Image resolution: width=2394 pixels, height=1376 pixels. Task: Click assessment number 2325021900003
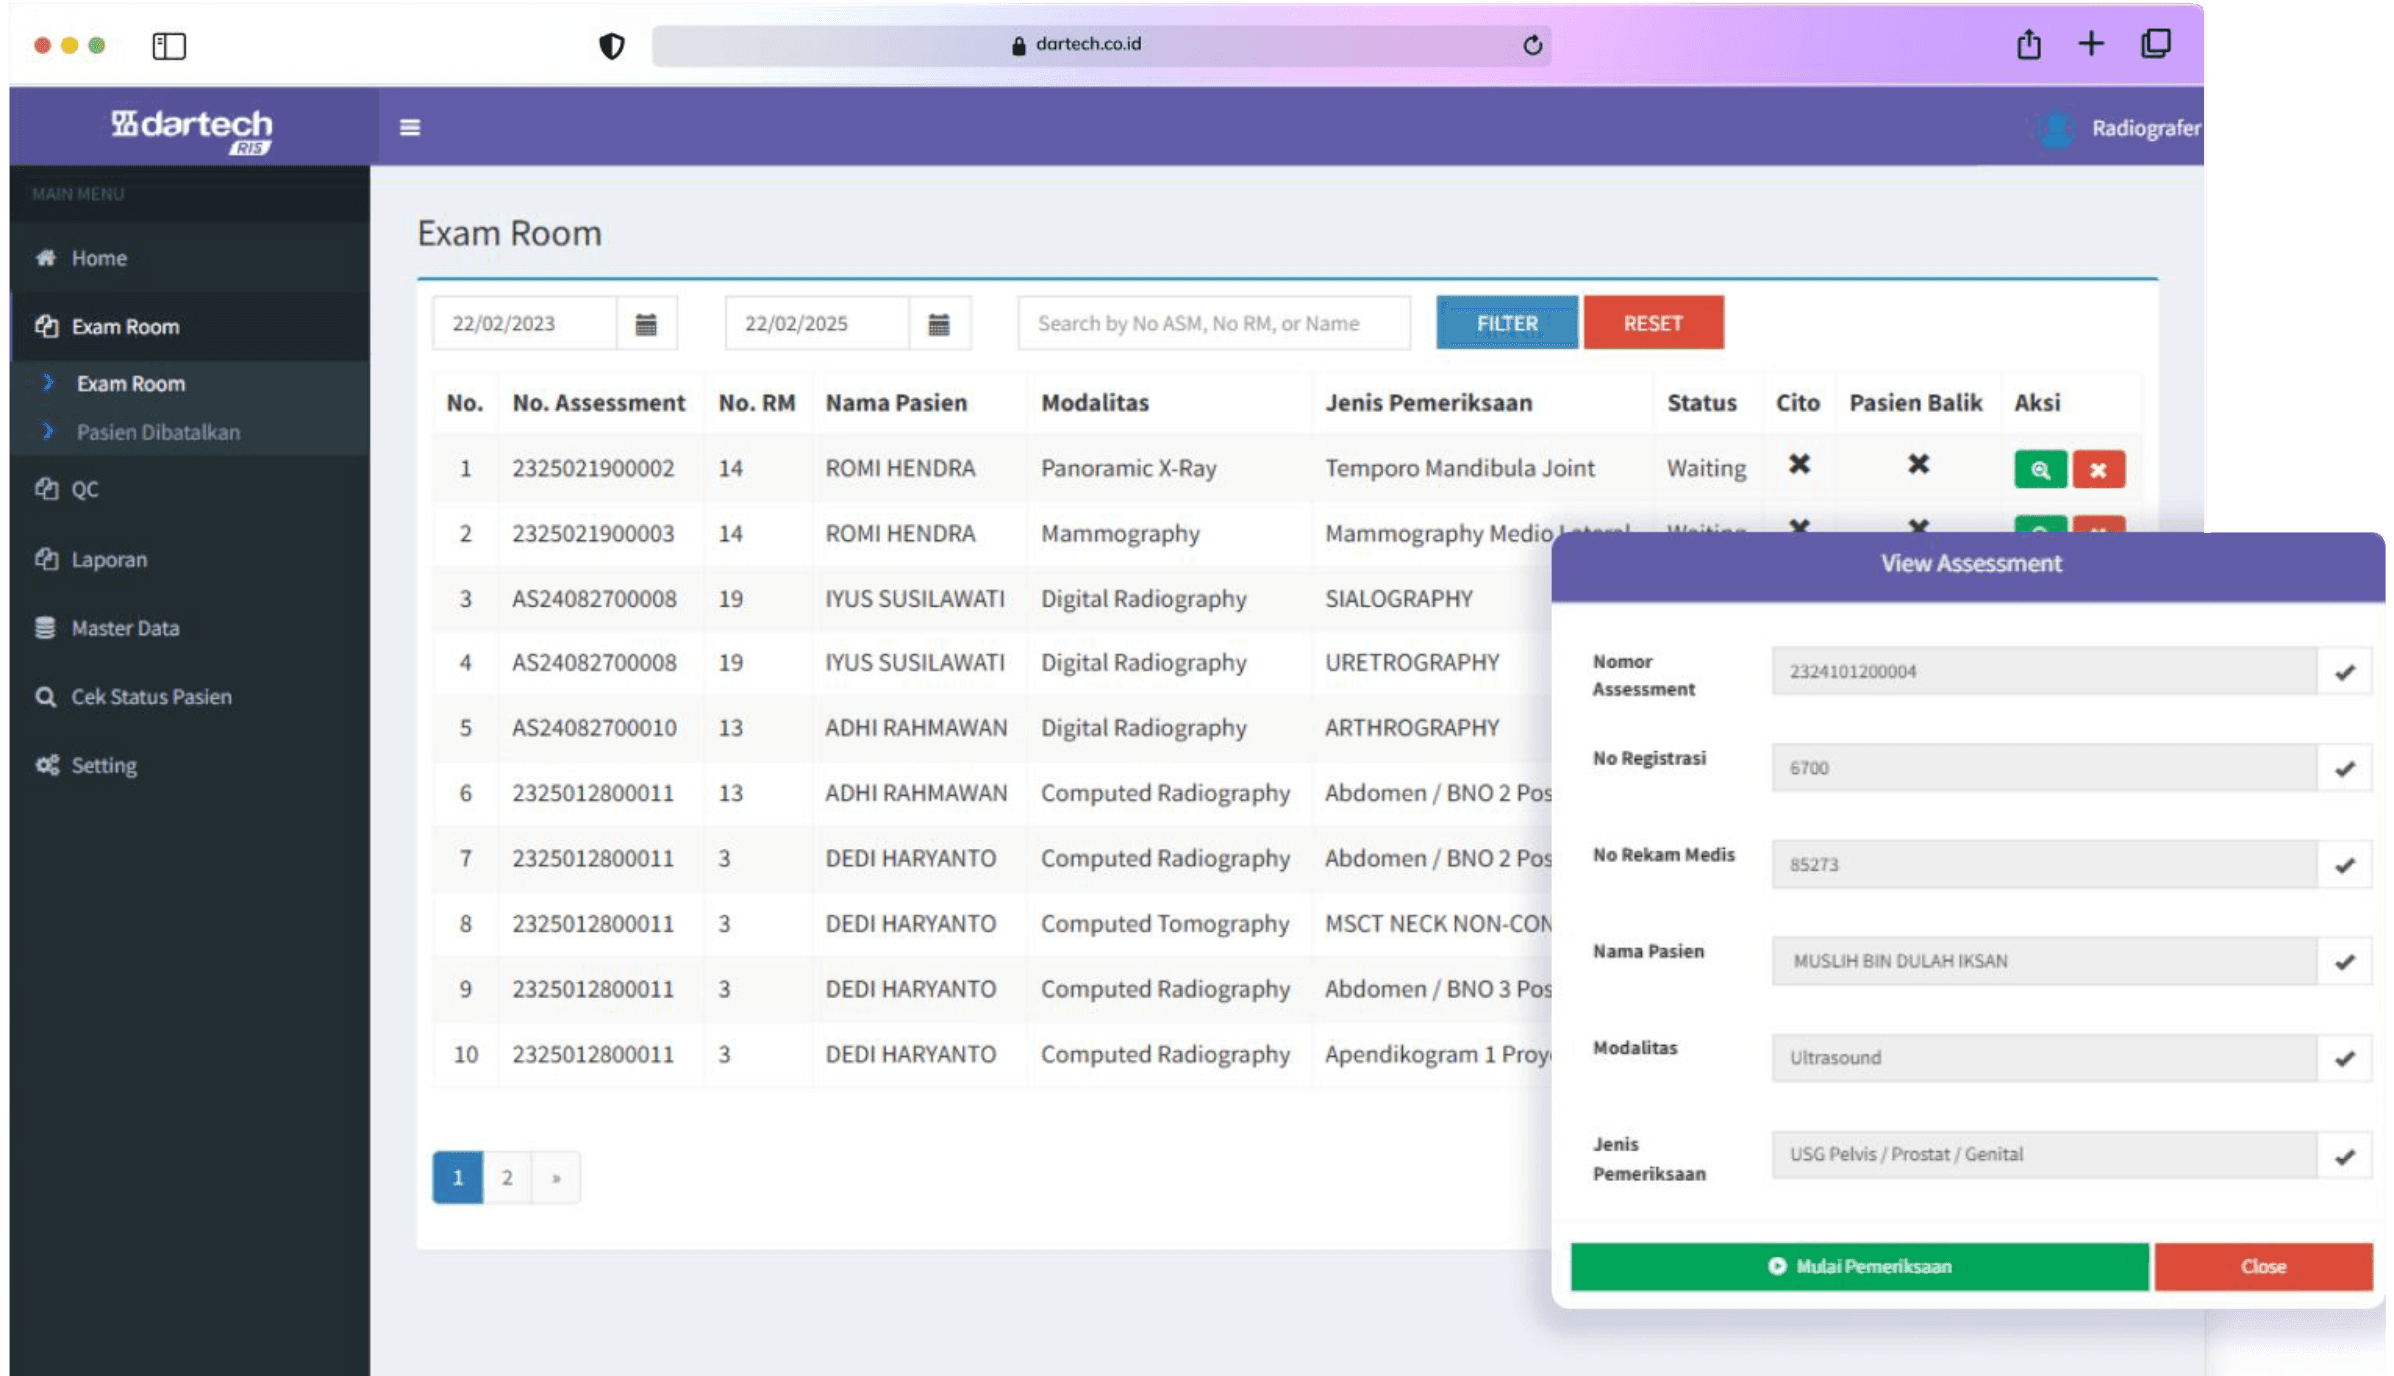(593, 534)
